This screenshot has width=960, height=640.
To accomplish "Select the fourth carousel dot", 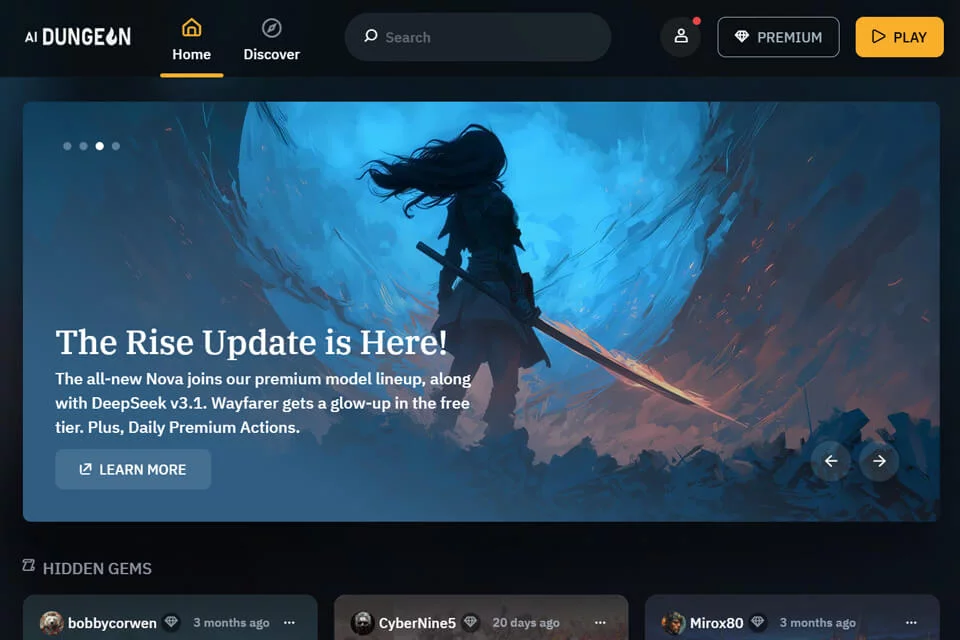I will [x=116, y=146].
